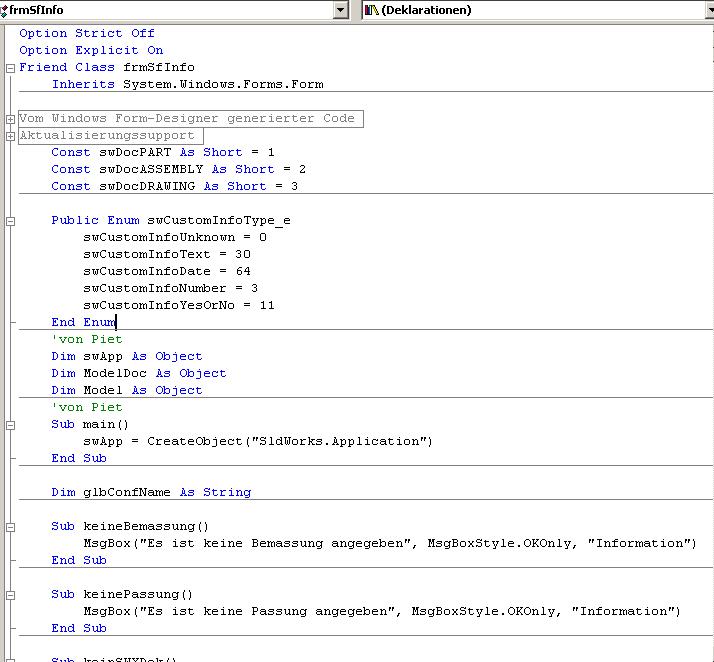This screenshot has width=714, height=662.
Task: Click the 'Inherits System.Windows.Forms.Form' line
Action: [x=187, y=85]
